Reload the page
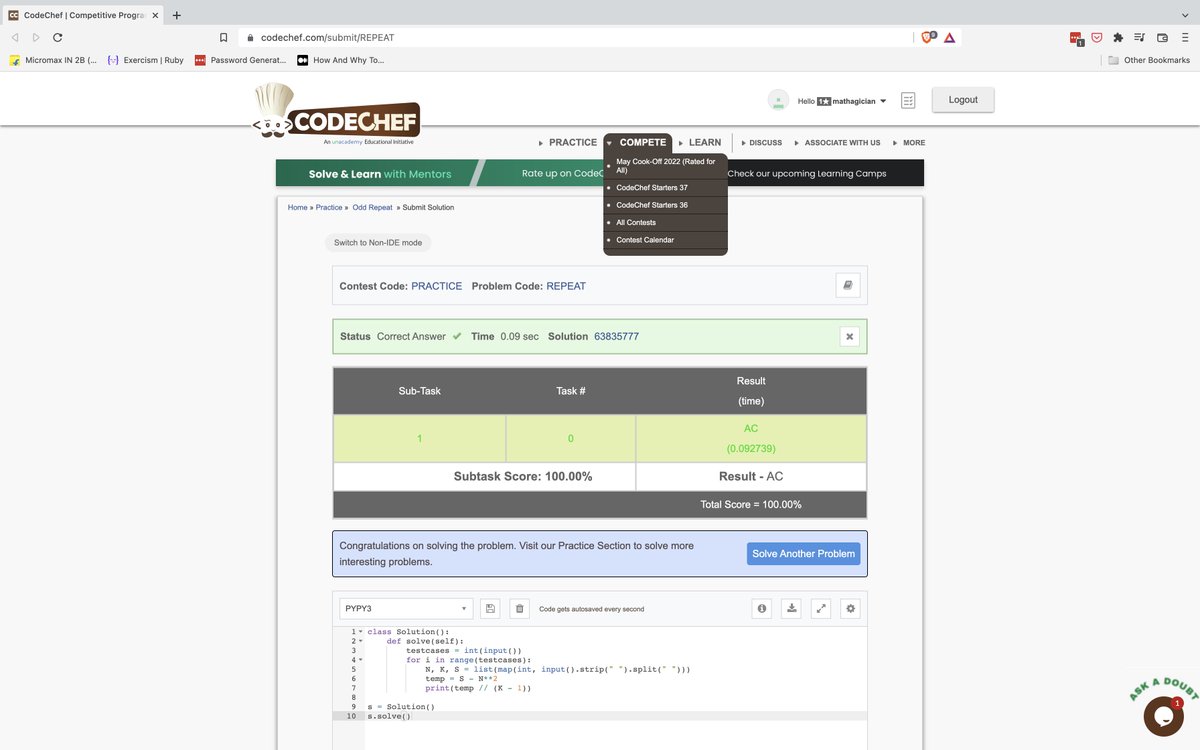Viewport: 1200px width, 750px height. pos(58,37)
